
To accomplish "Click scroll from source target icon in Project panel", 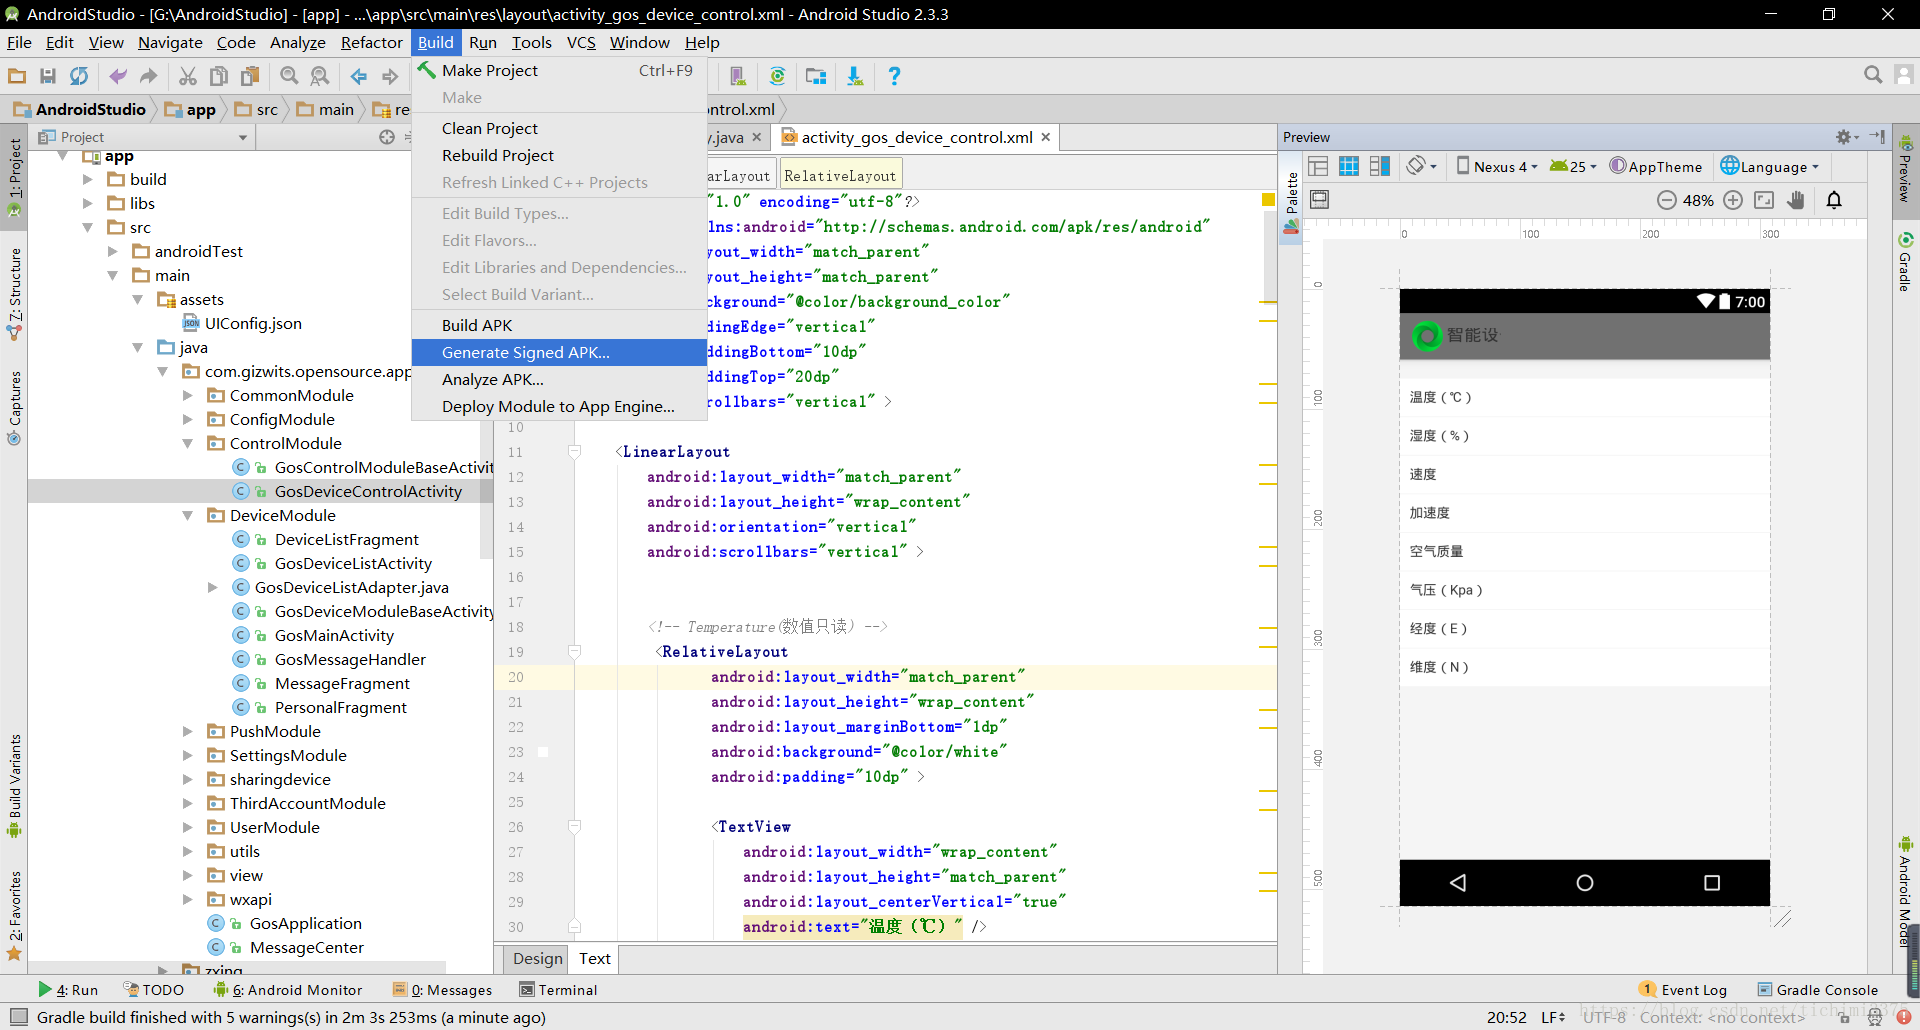I will pyautogui.click(x=387, y=137).
